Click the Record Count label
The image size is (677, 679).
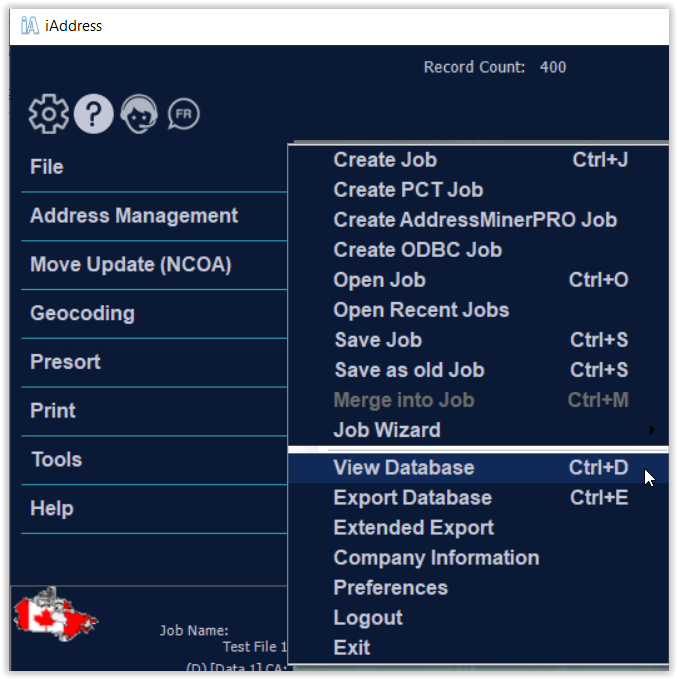474,67
